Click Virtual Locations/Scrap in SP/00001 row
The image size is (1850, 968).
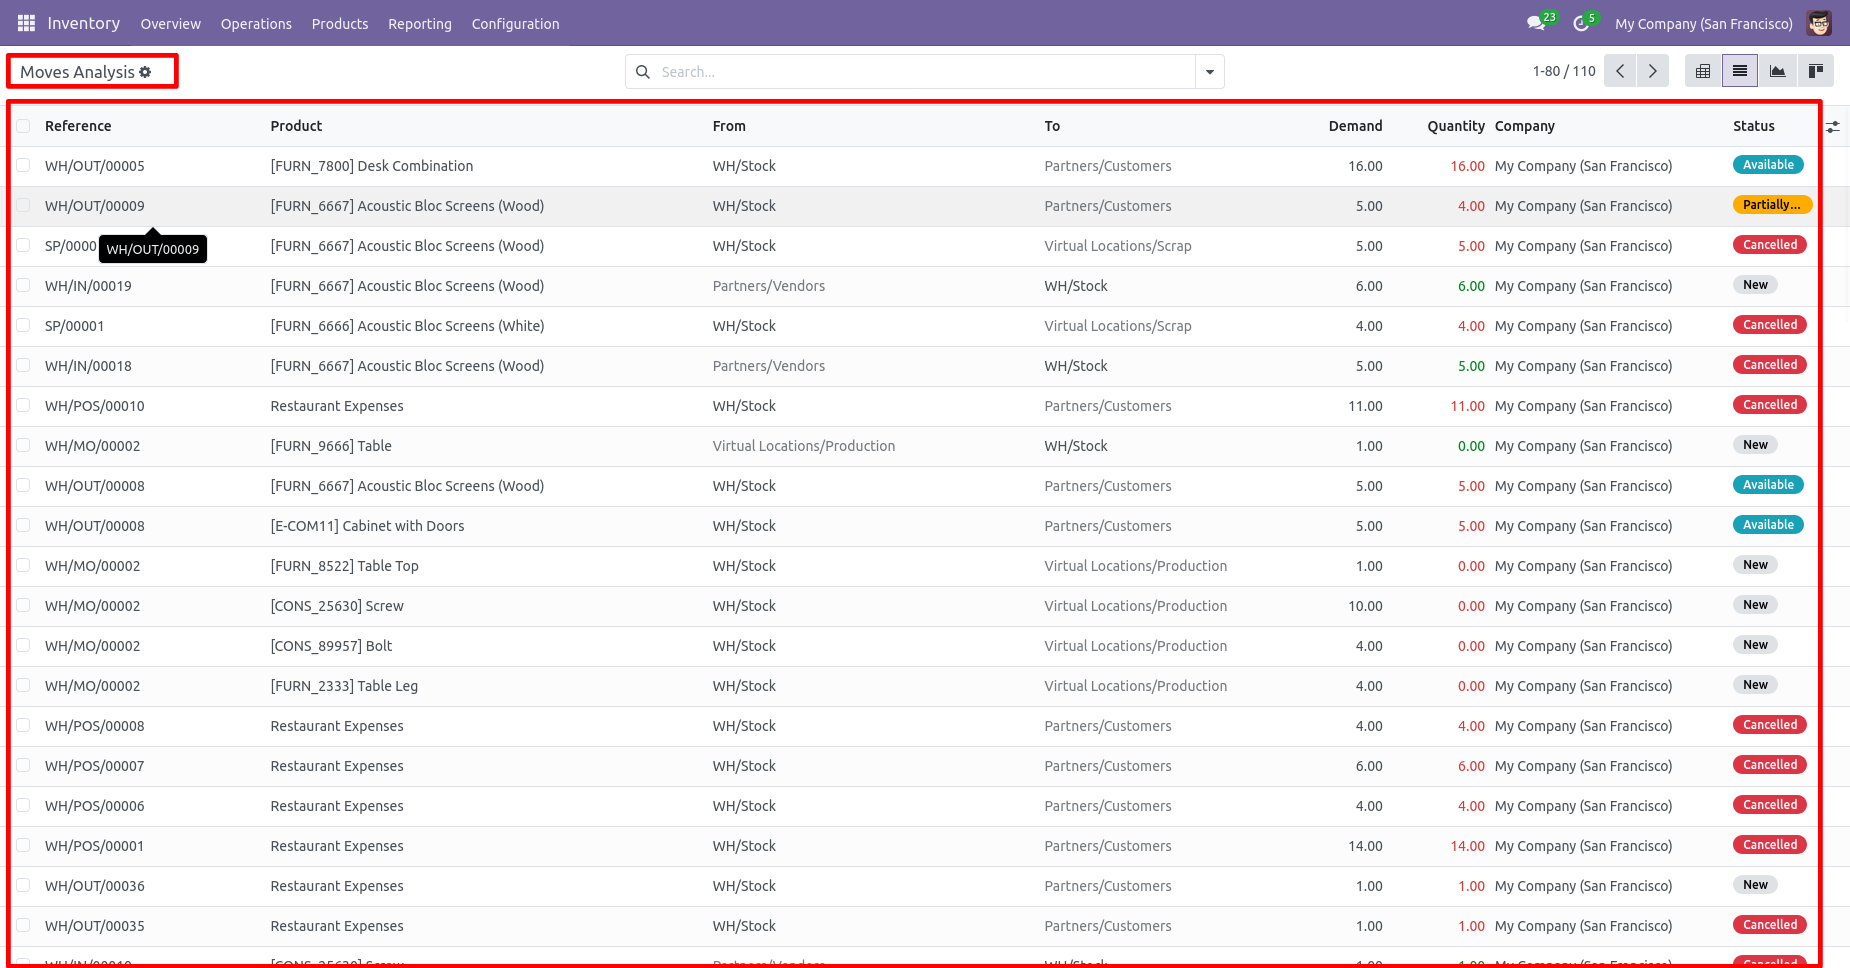(1118, 326)
